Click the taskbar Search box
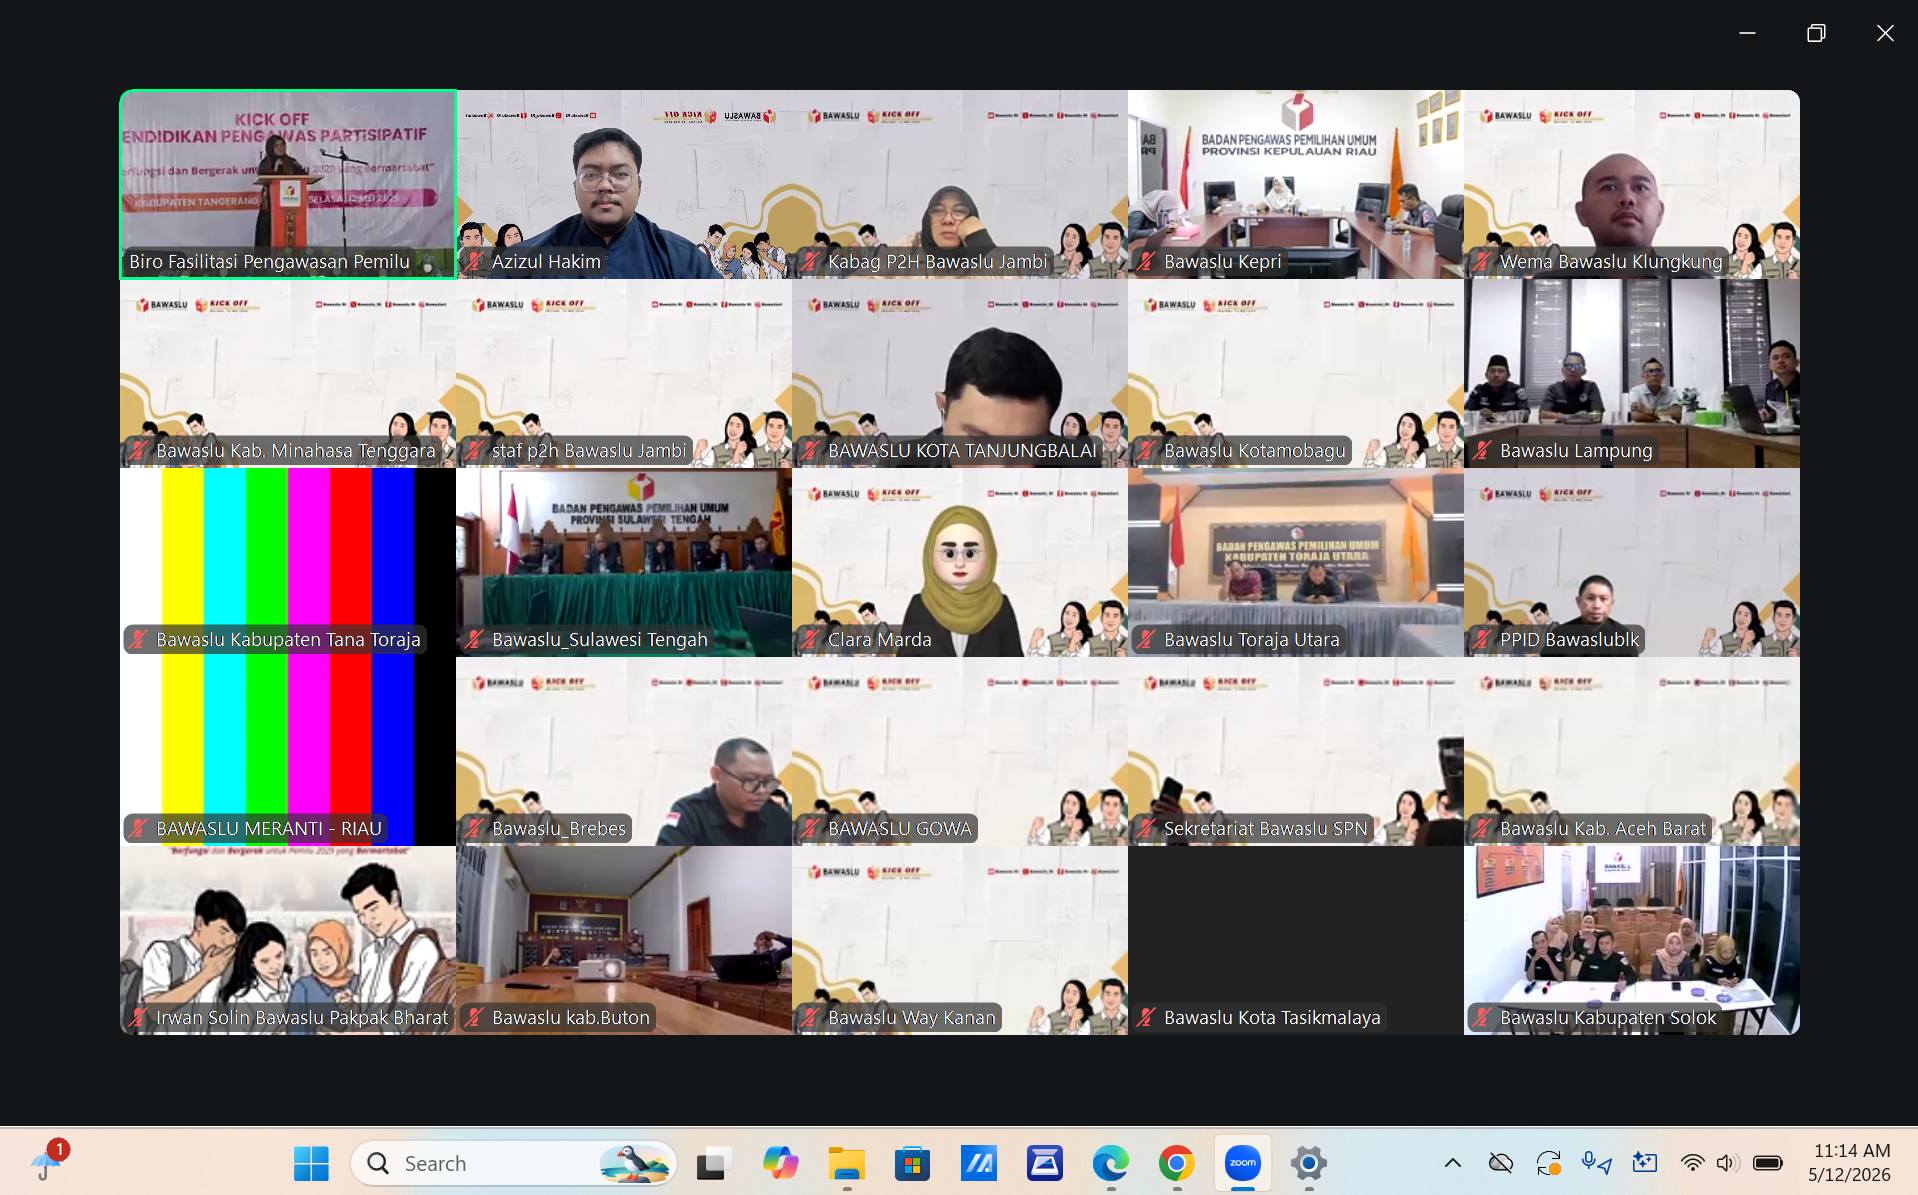The width and height of the screenshot is (1918, 1195). coord(514,1163)
